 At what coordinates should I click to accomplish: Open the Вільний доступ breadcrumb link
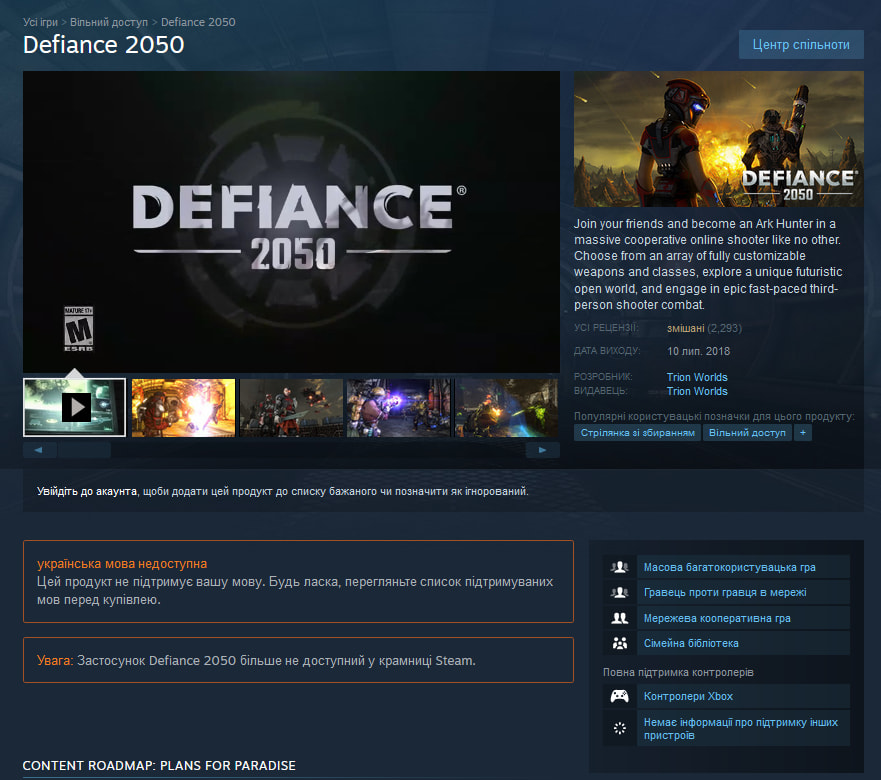(x=109, y=22)
